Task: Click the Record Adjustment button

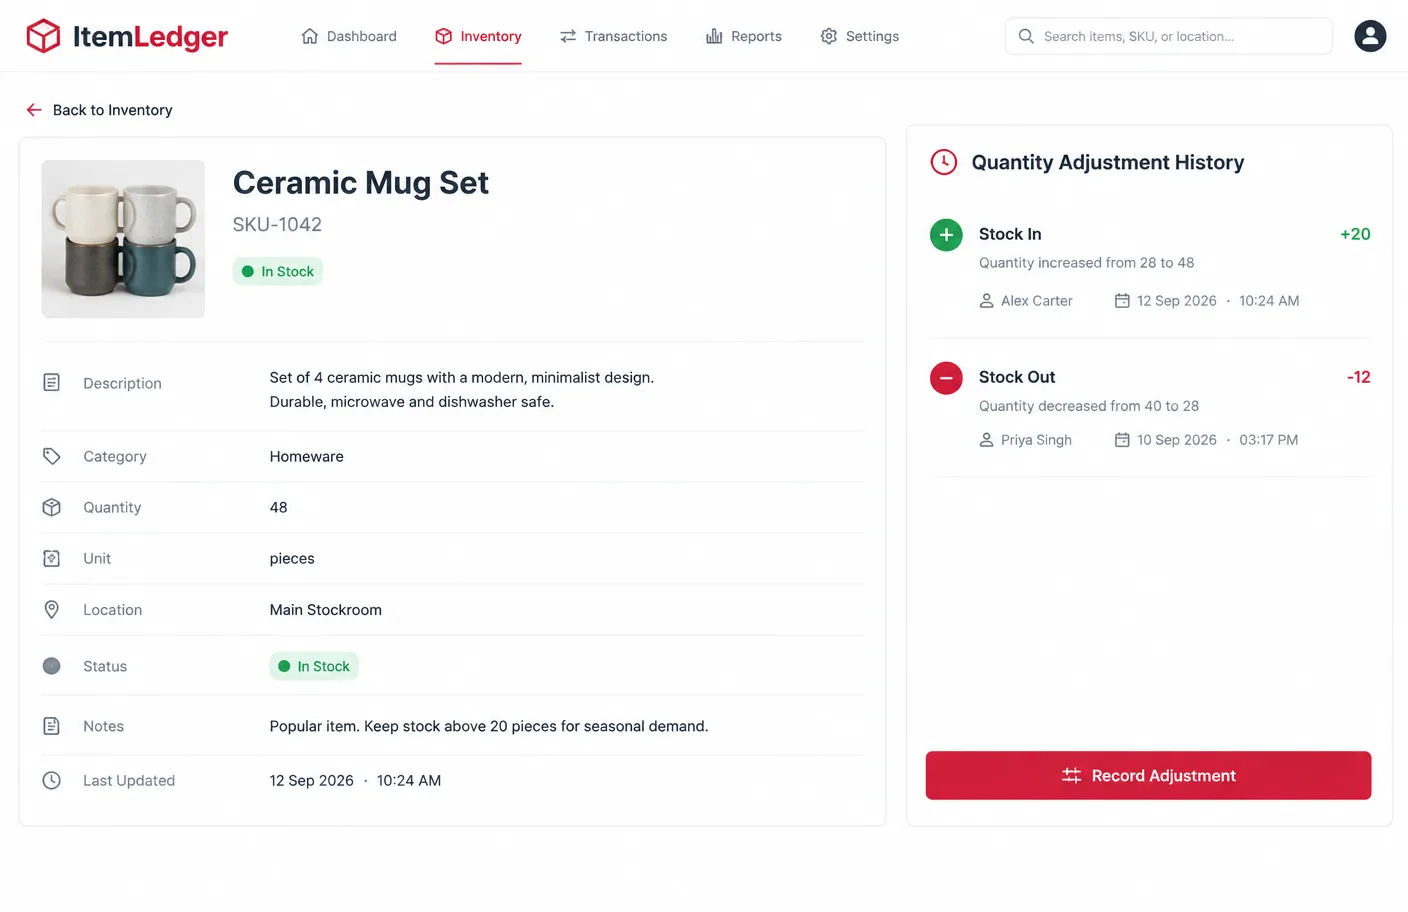Action: click(x=1148, y=775)
